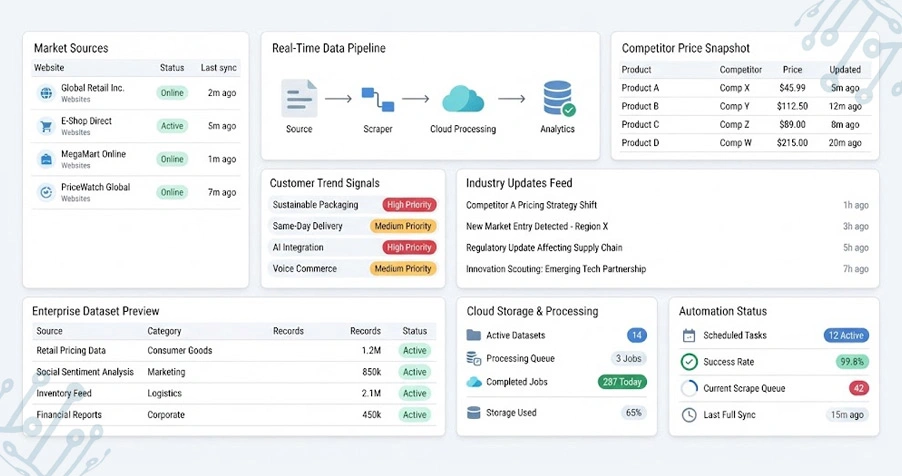Click the Online badge for MegaMart Online
The image size is (902, 476).
click(172, 159)
